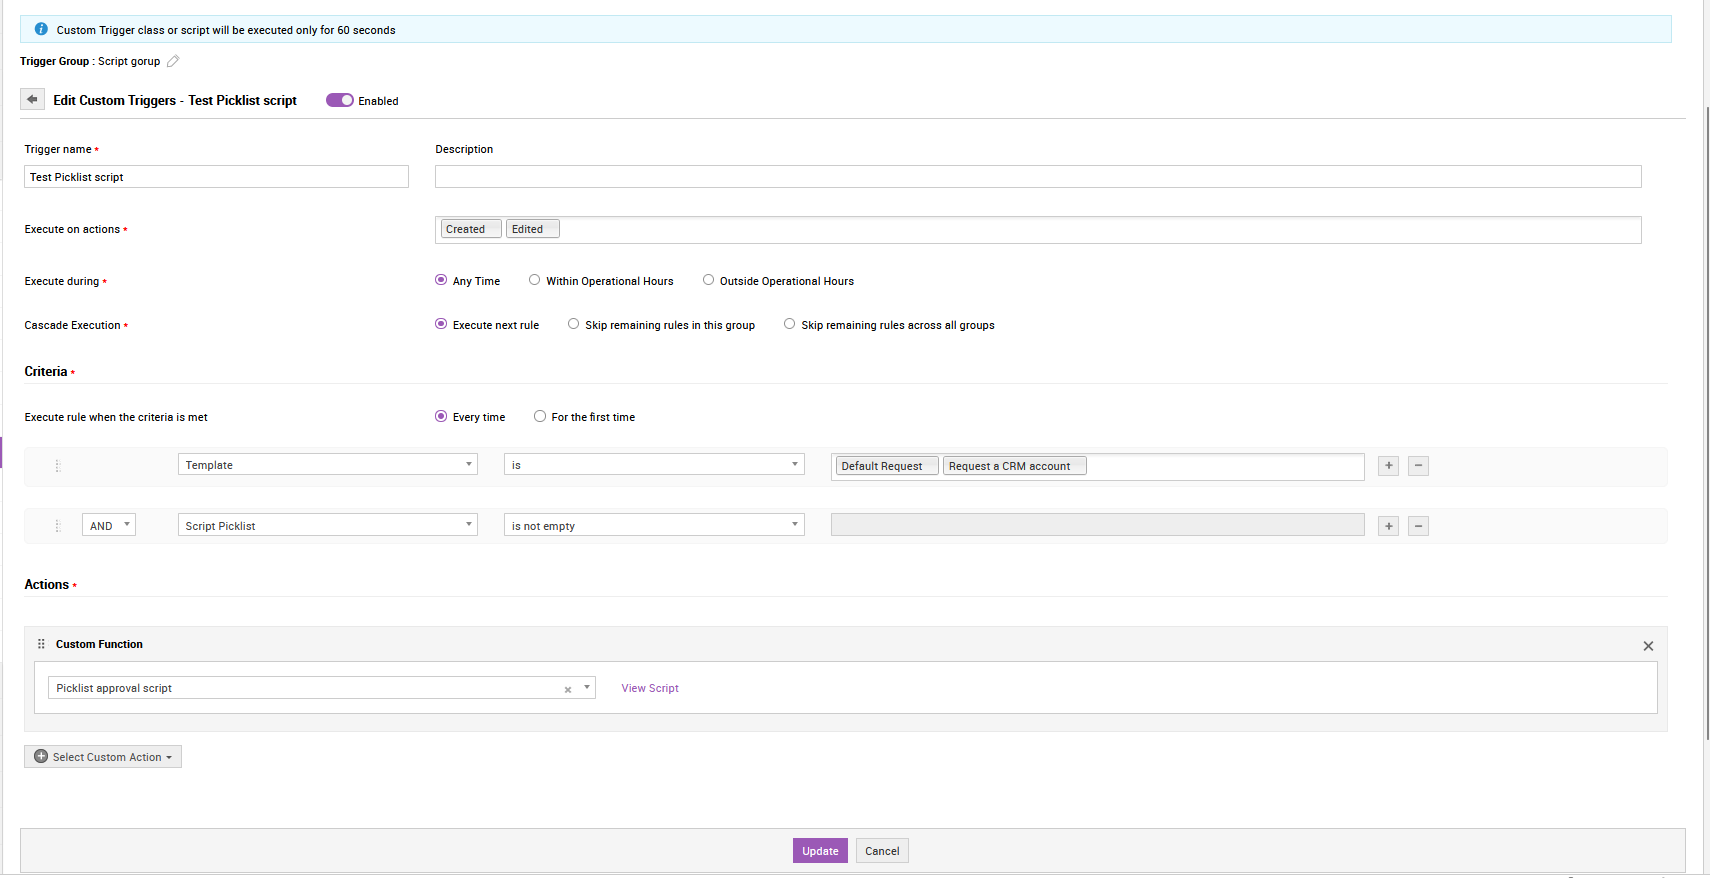This screenshot has width=1710, height=878.
Task: Click the Update button
Action: pos(820,851)
